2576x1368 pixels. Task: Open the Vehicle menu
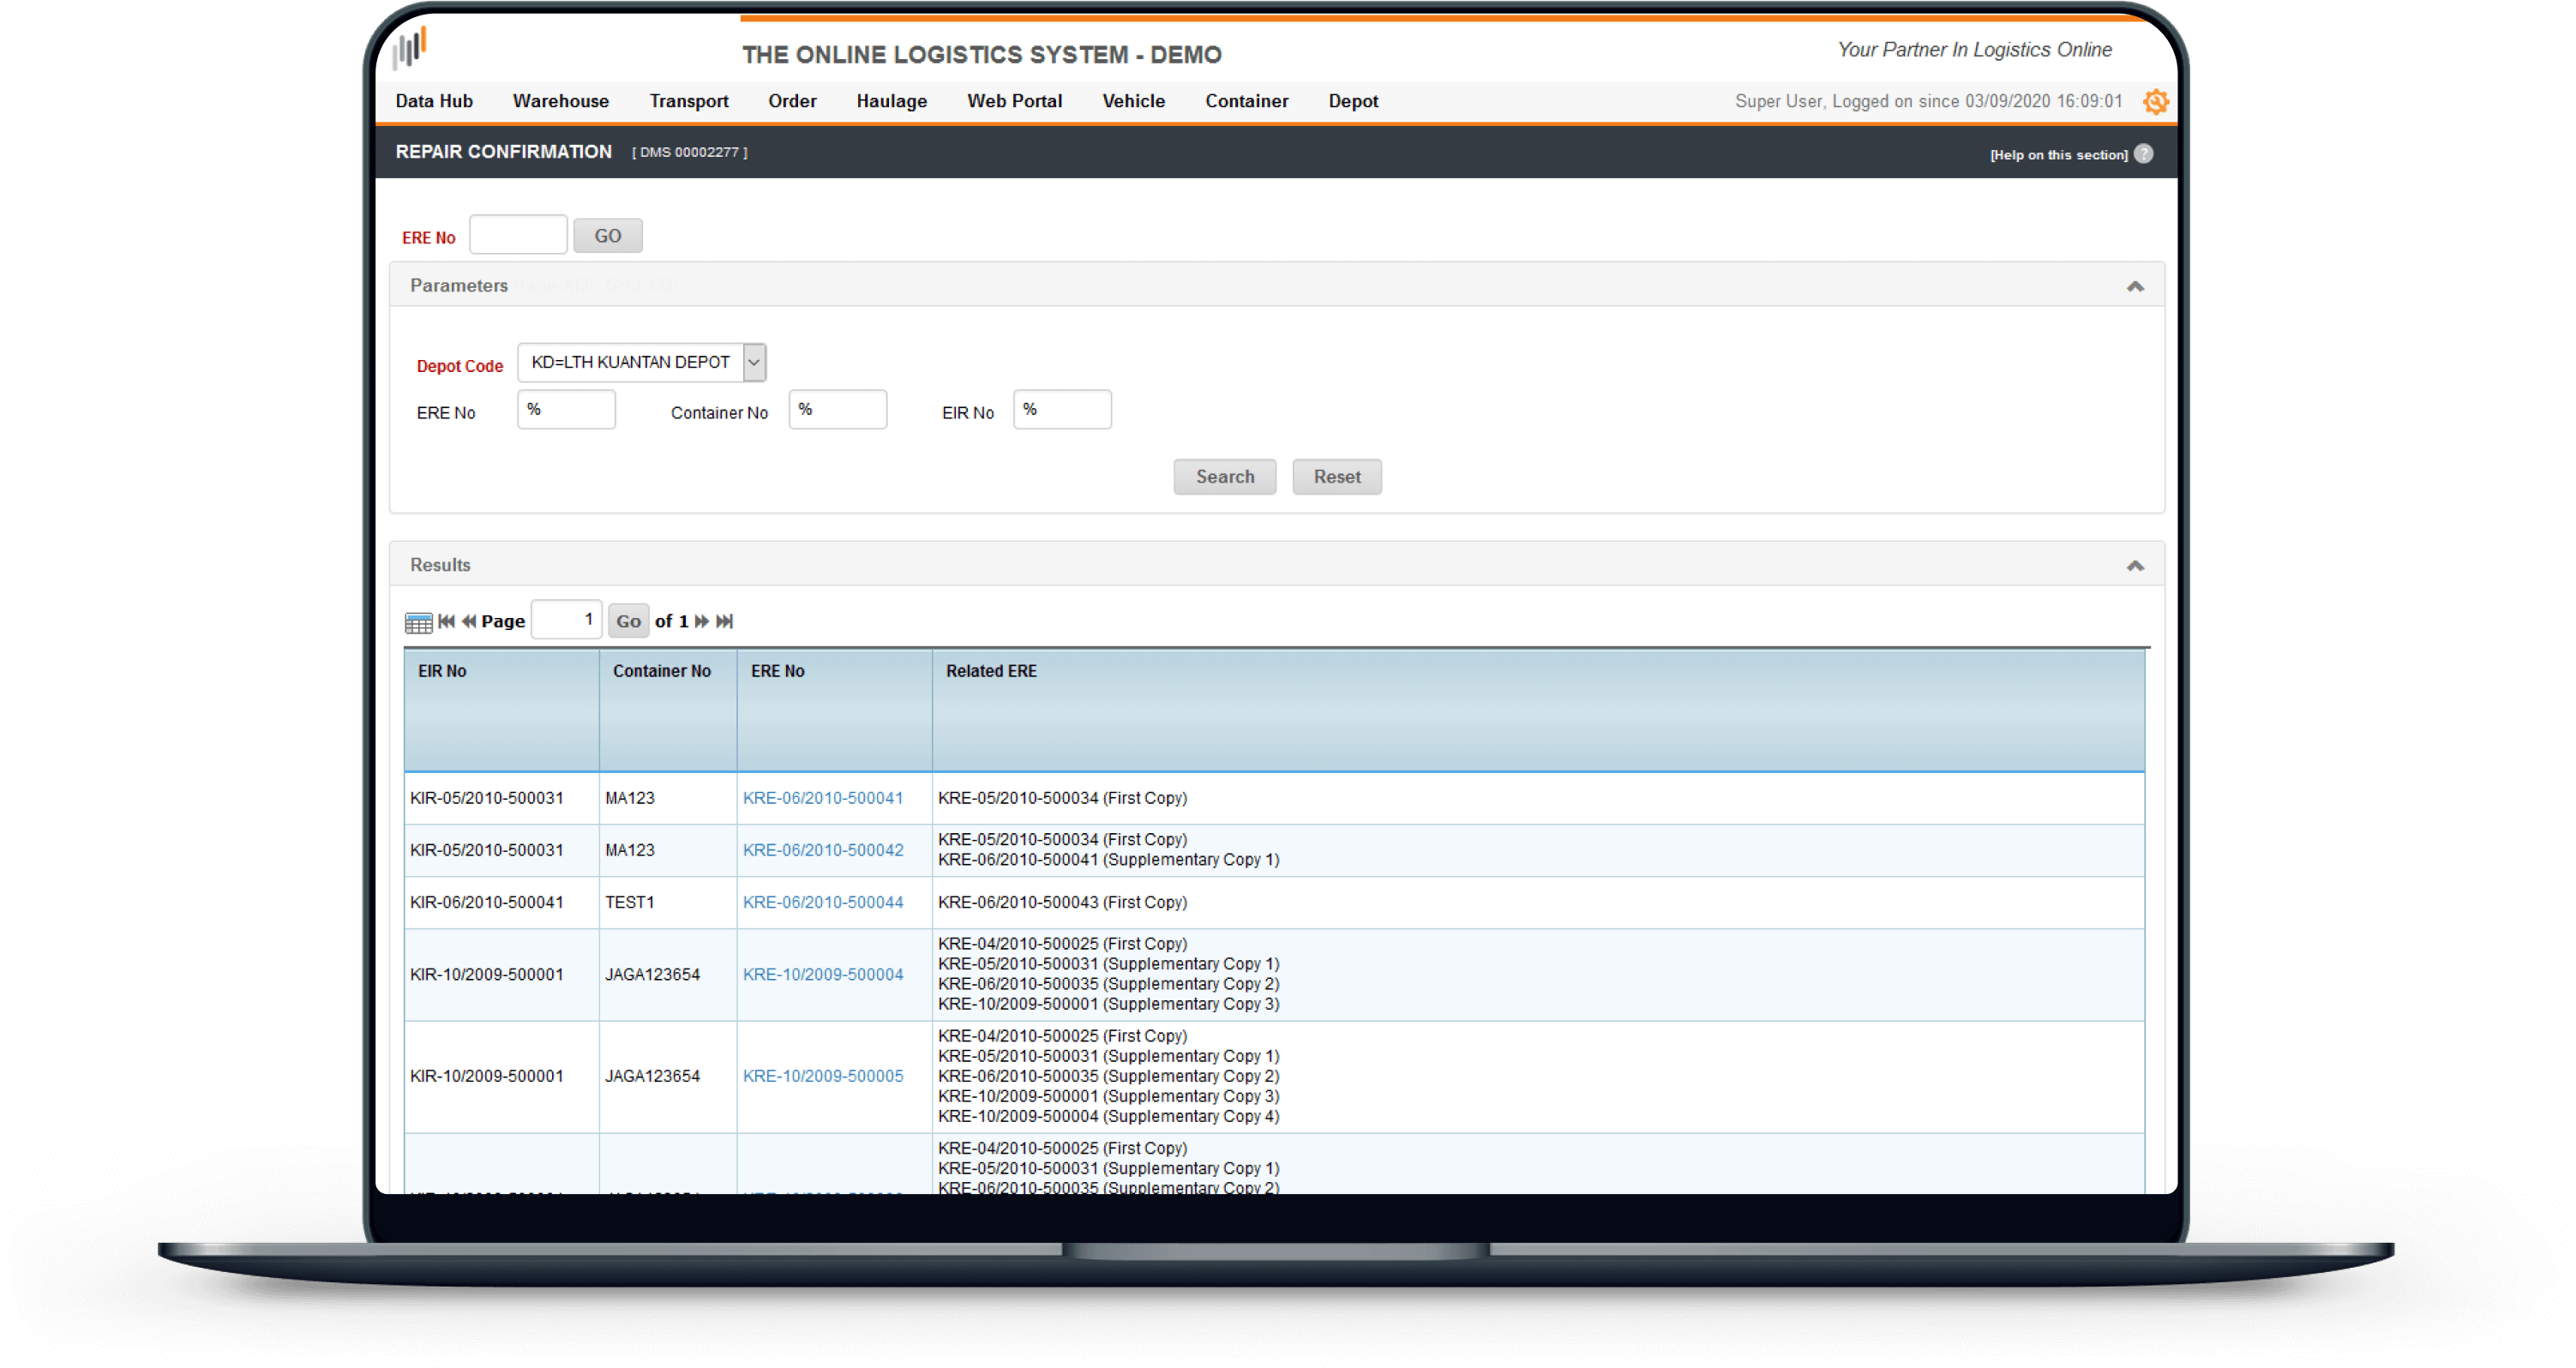pos(1133,101)
